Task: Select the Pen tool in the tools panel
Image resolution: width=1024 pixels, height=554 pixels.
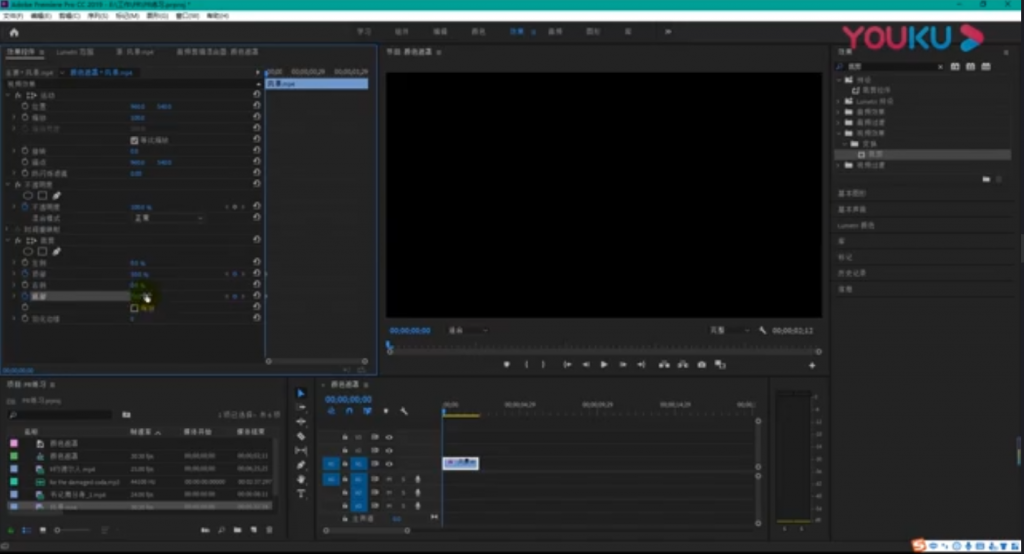Action: (x=301, y=464)
